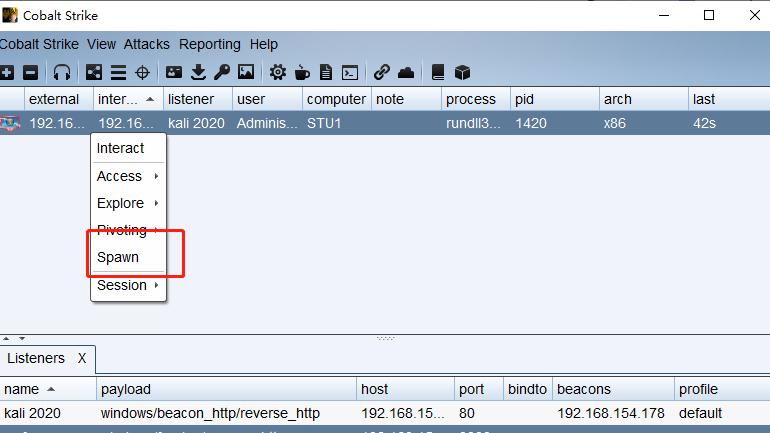Viewport: 770px width, 433px height.
Task: Sort beacons by pid column header
Action: pyautogui.click(x=555, y=99)
